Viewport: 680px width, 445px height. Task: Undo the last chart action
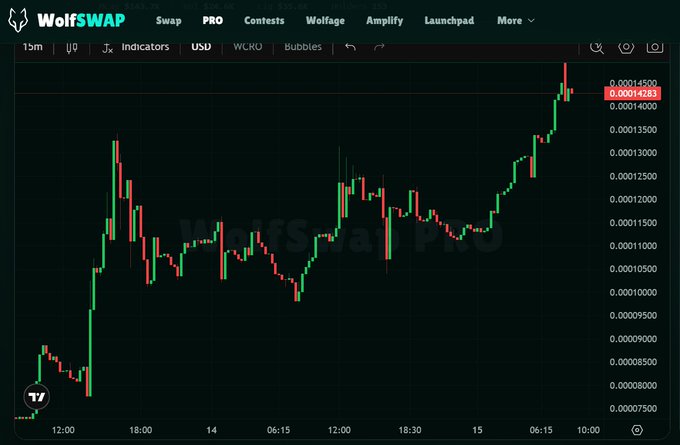tap(350, 47)
